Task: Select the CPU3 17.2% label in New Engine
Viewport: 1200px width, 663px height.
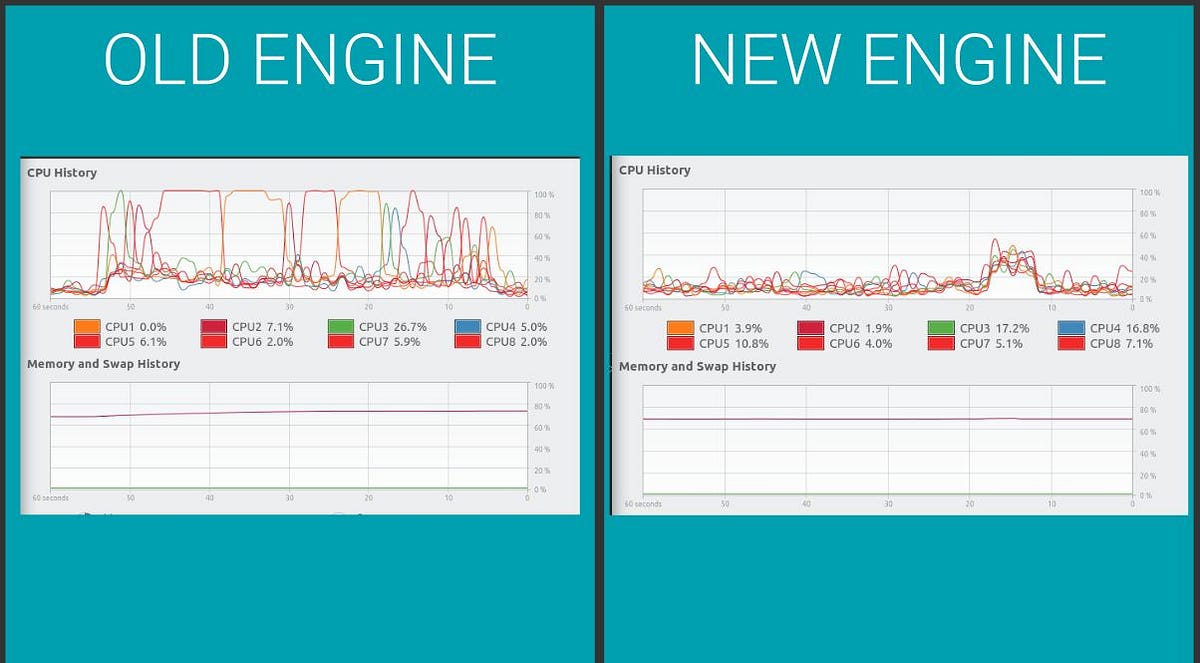Action: [x=994, y=327]
